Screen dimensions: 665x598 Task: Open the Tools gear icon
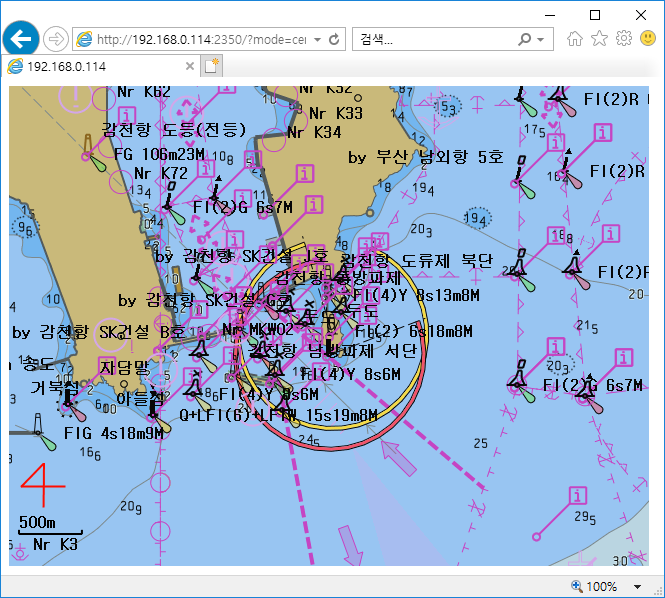(623, 39)
